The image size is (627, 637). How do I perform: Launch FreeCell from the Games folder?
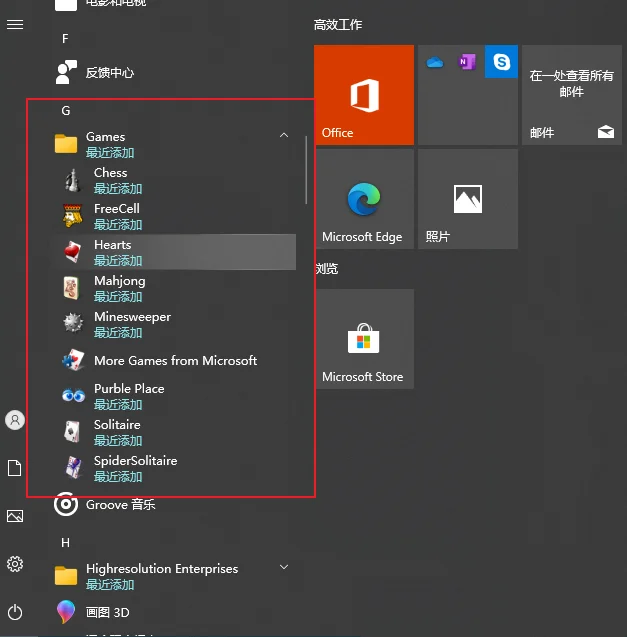[x=116, y=216]
